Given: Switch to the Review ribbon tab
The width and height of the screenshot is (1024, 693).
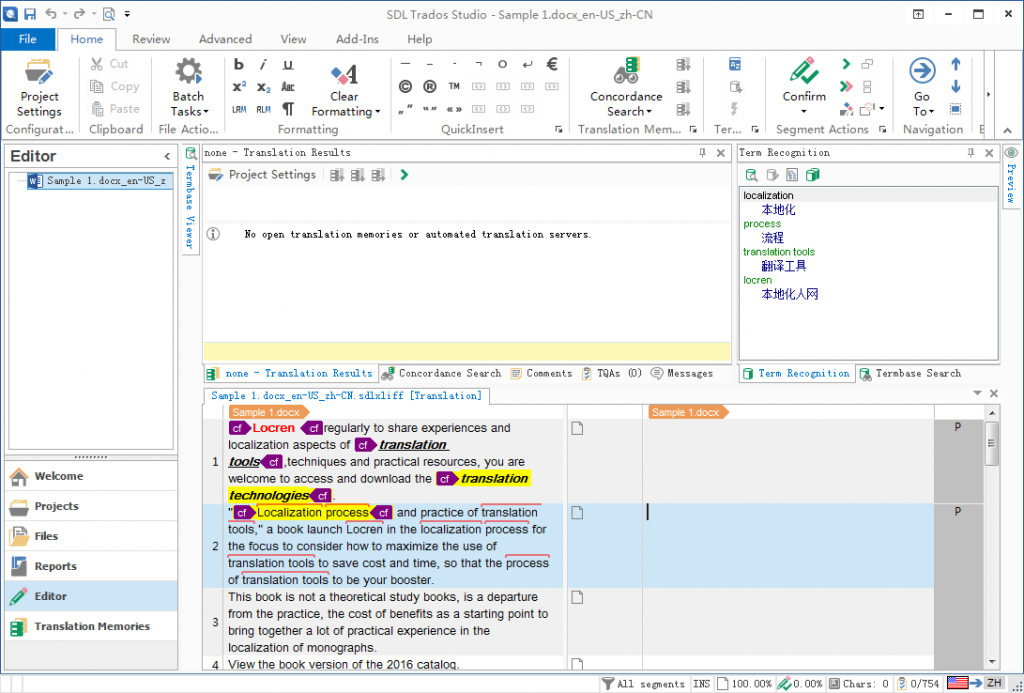Looking at the screenshot, I should click(151, 39).
